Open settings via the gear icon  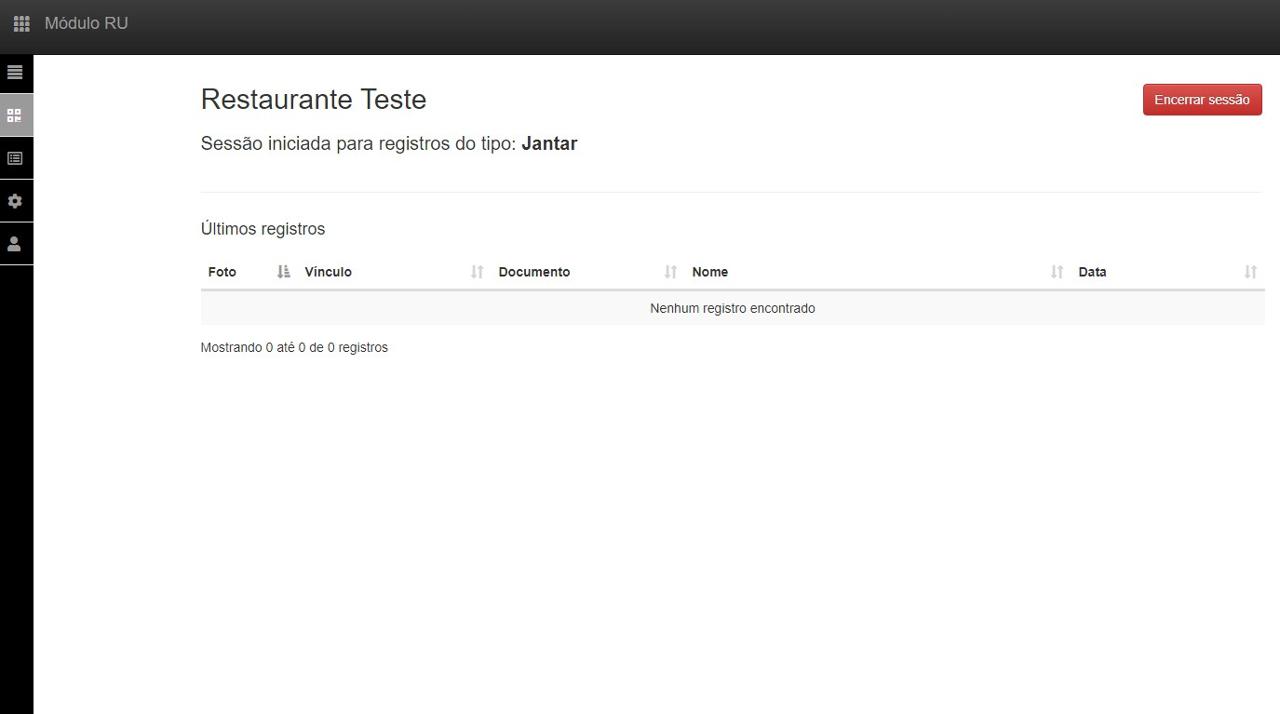[x=15, y=201]
